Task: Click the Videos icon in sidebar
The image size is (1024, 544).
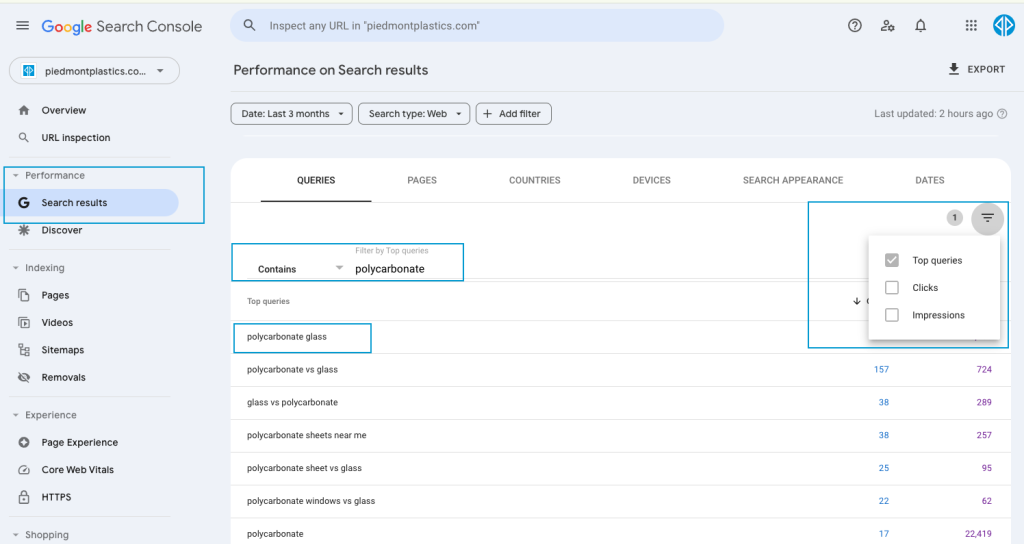Action: [24, 323]
